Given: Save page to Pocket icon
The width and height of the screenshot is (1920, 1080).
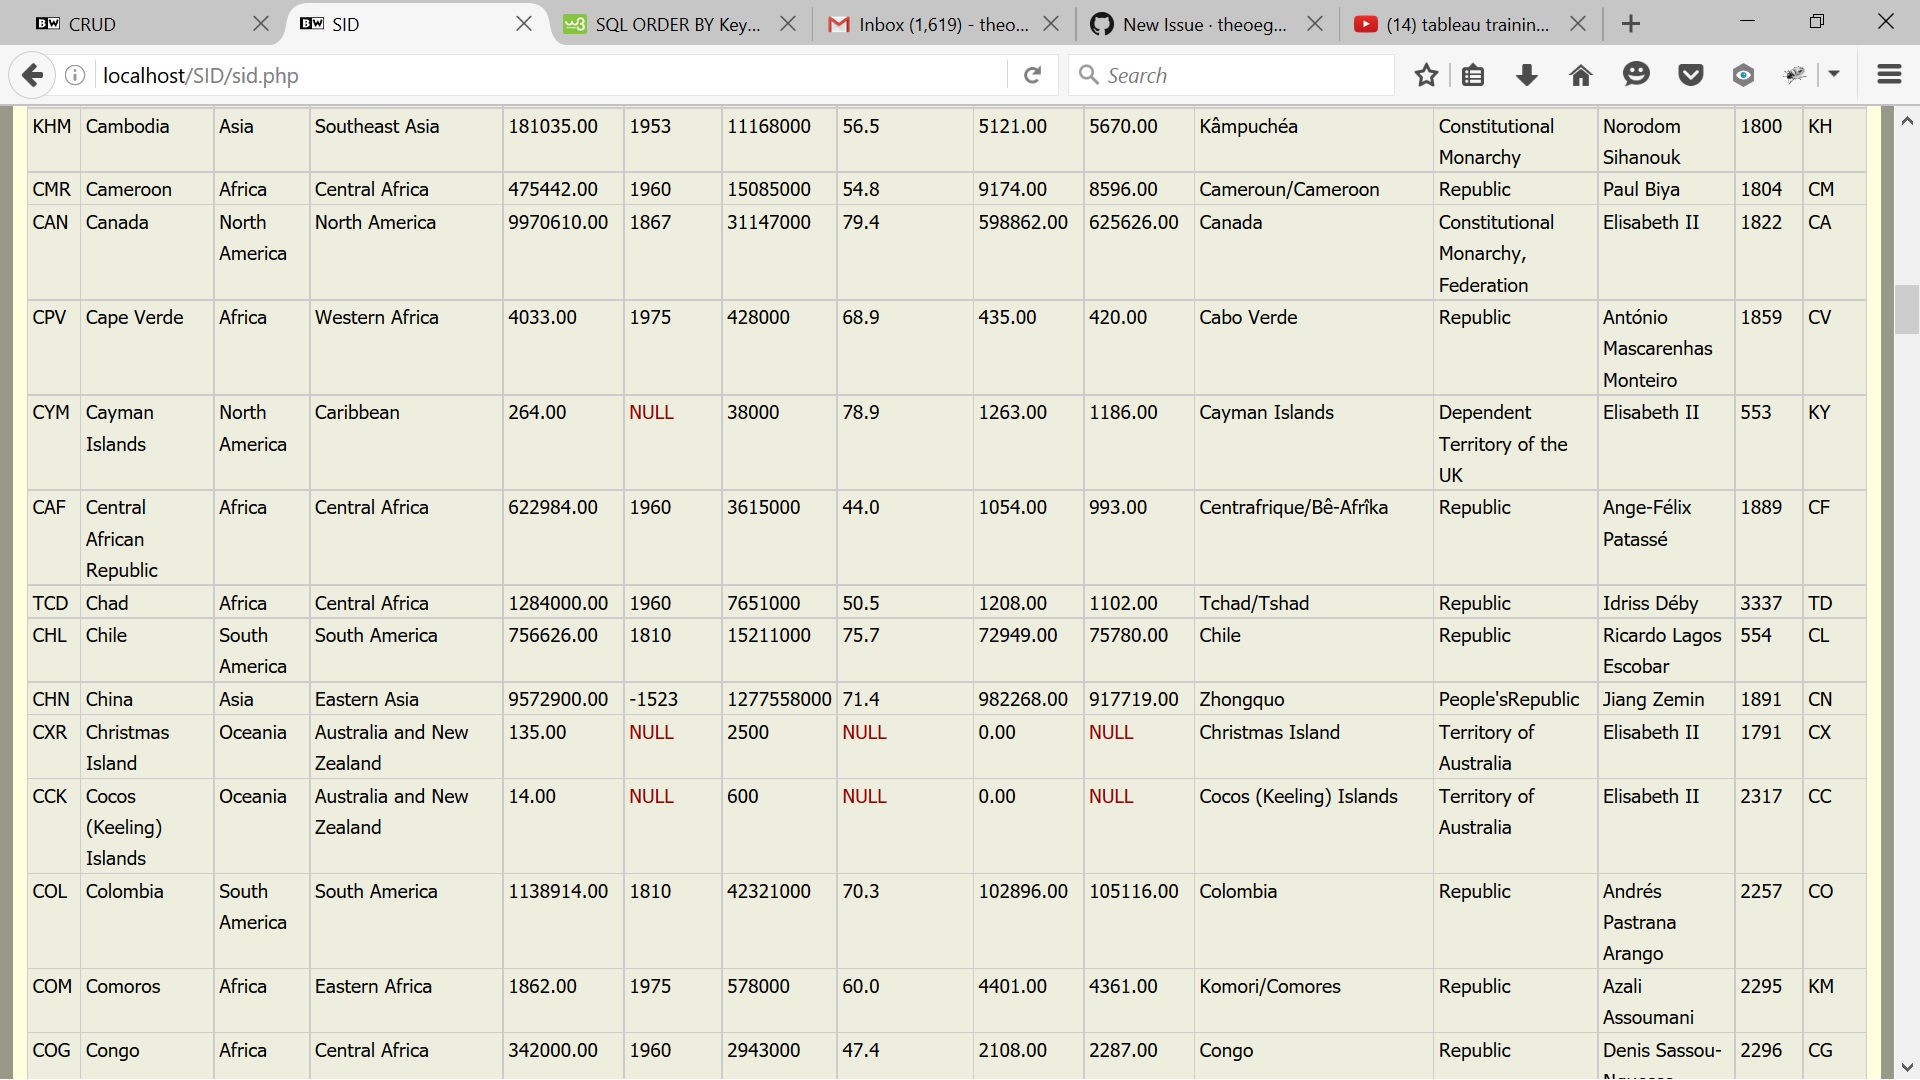Looking at the screenshot, I should pos(1690,75).
